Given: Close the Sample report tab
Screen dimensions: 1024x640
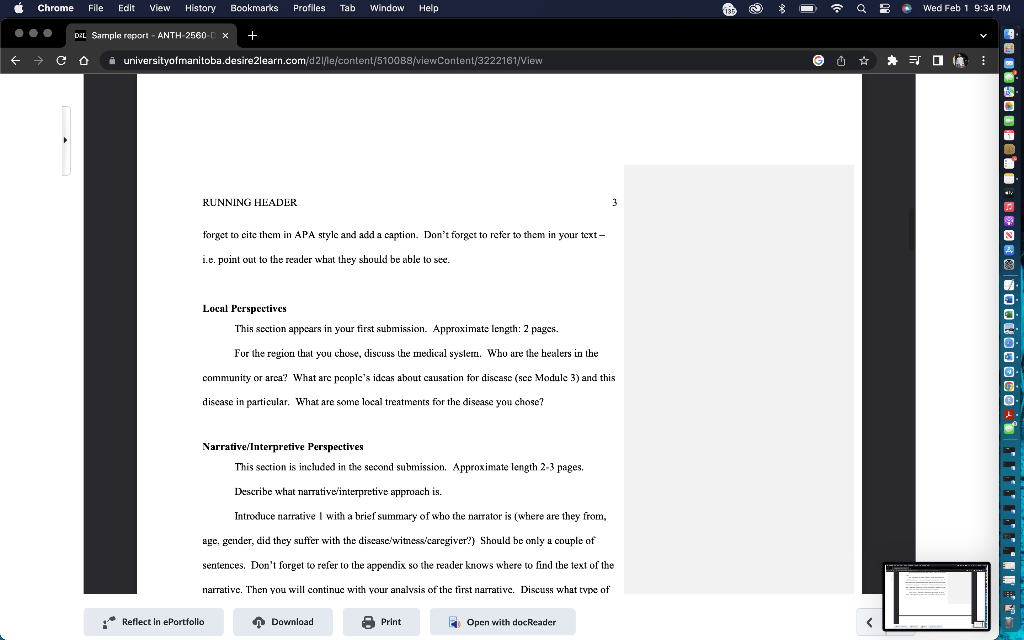Looking at the screenshot, I should pyautogui.click(x=225, y=34).
